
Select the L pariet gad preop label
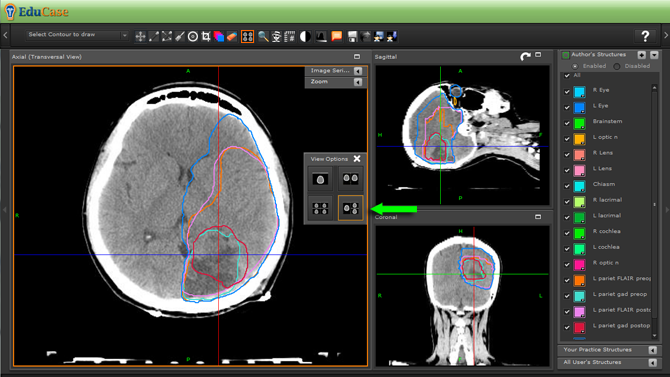(620, 294)
